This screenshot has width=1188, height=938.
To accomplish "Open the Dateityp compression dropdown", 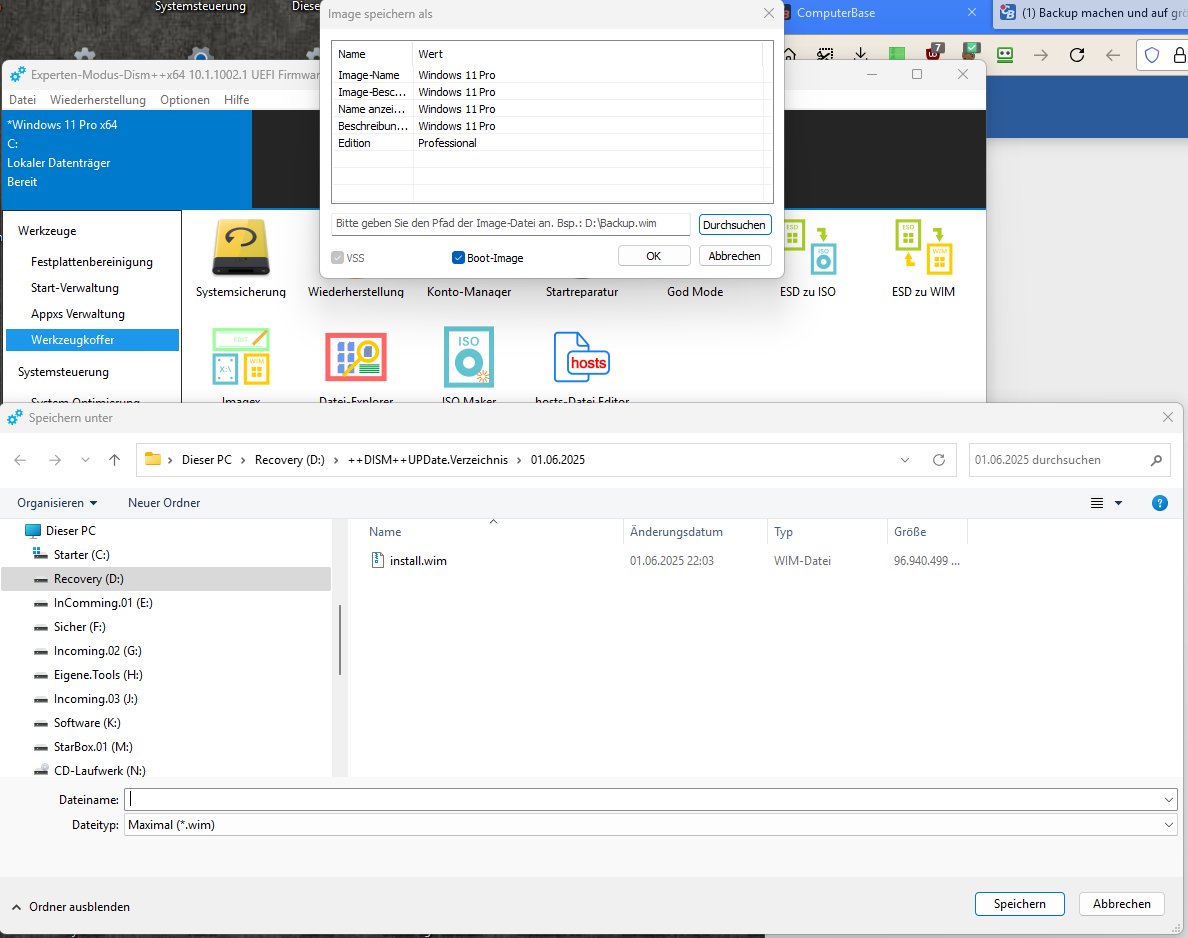I will 1168,825.
